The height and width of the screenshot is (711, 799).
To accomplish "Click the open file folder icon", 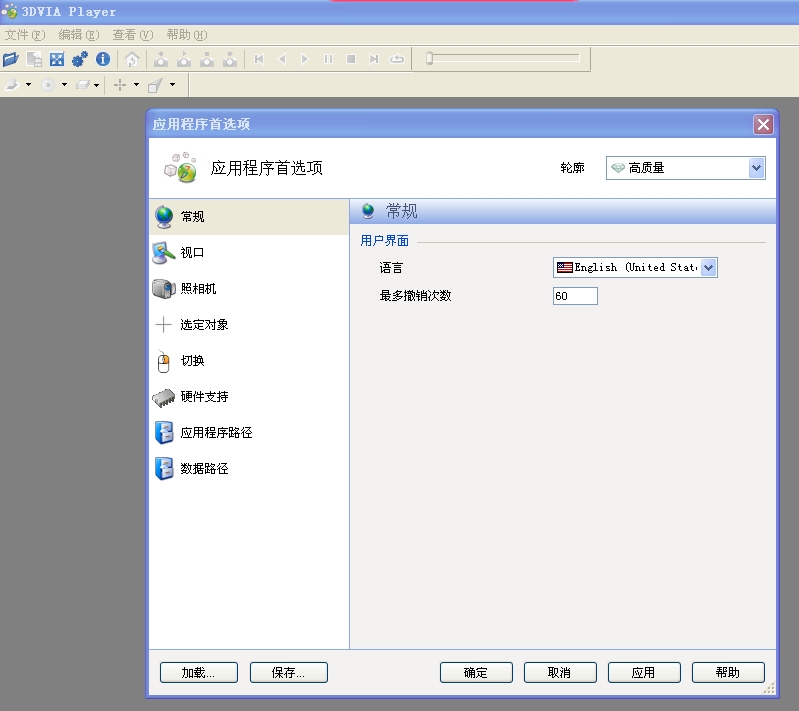I will (x=11, y=59).
